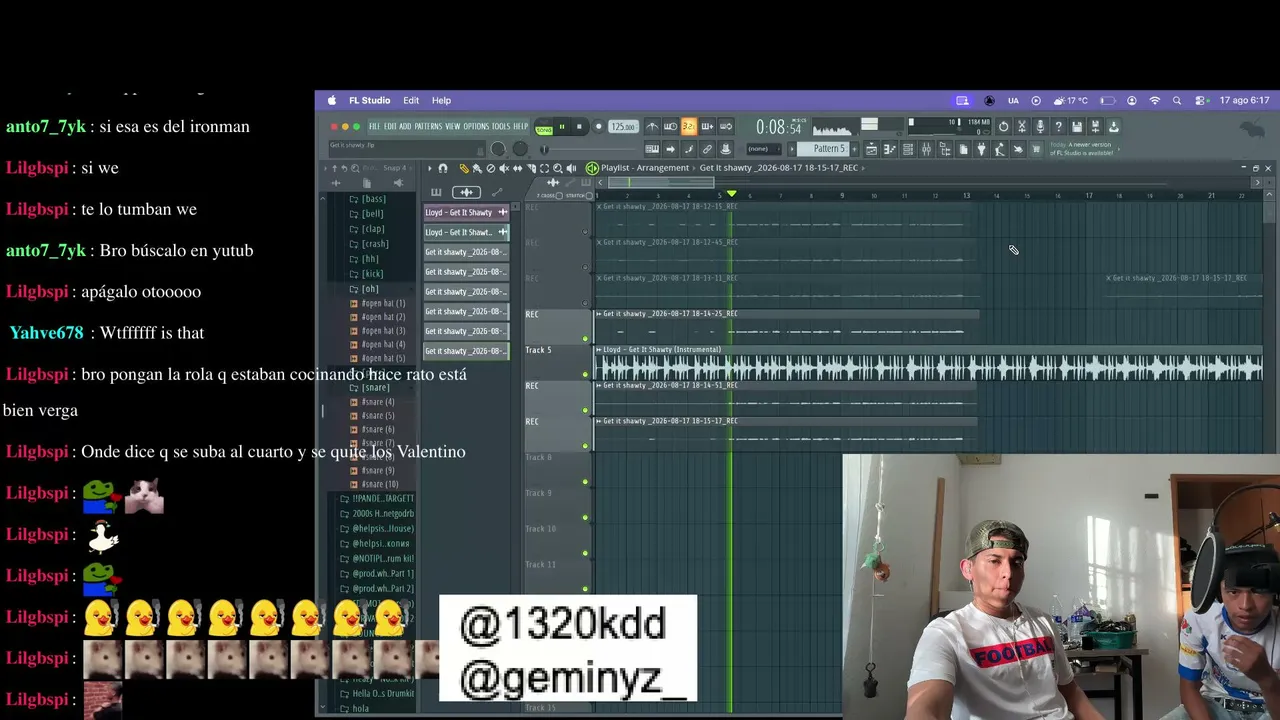Toggle loop recording icon
The height and width of the screenshot is (720, 1280).
click(725, 127)
